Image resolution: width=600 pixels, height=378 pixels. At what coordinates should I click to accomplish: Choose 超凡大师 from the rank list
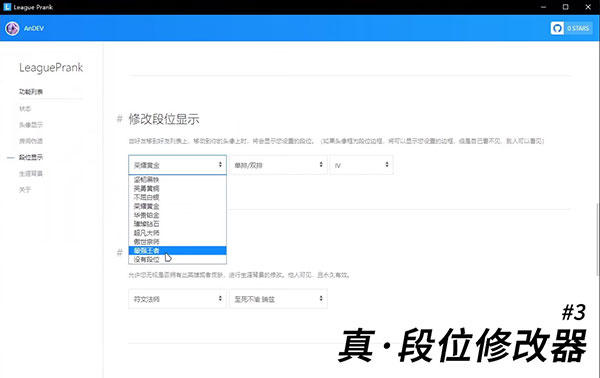point(178,233)
